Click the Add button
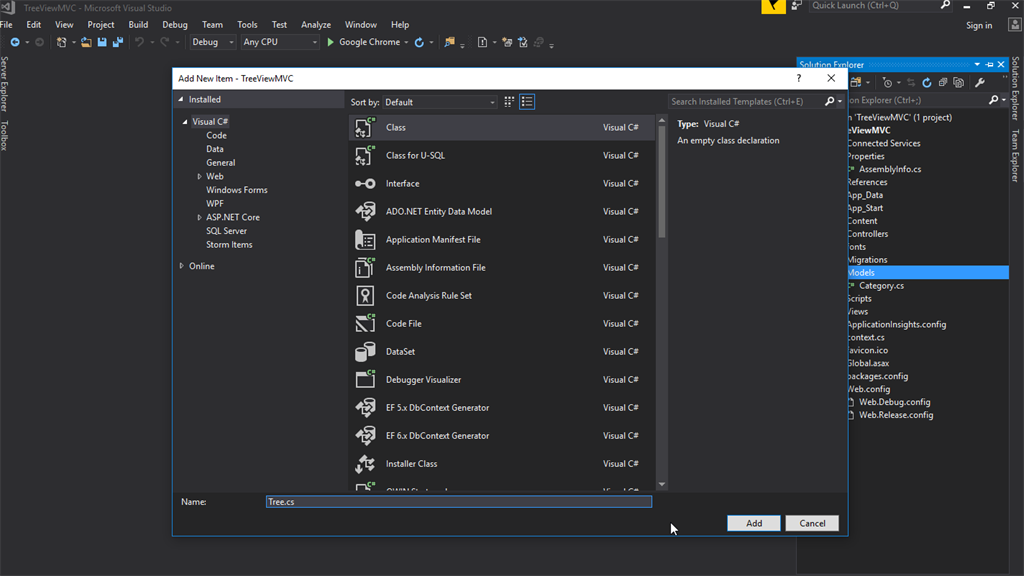Screen dimensions: 1024x576 coord(754,523)
